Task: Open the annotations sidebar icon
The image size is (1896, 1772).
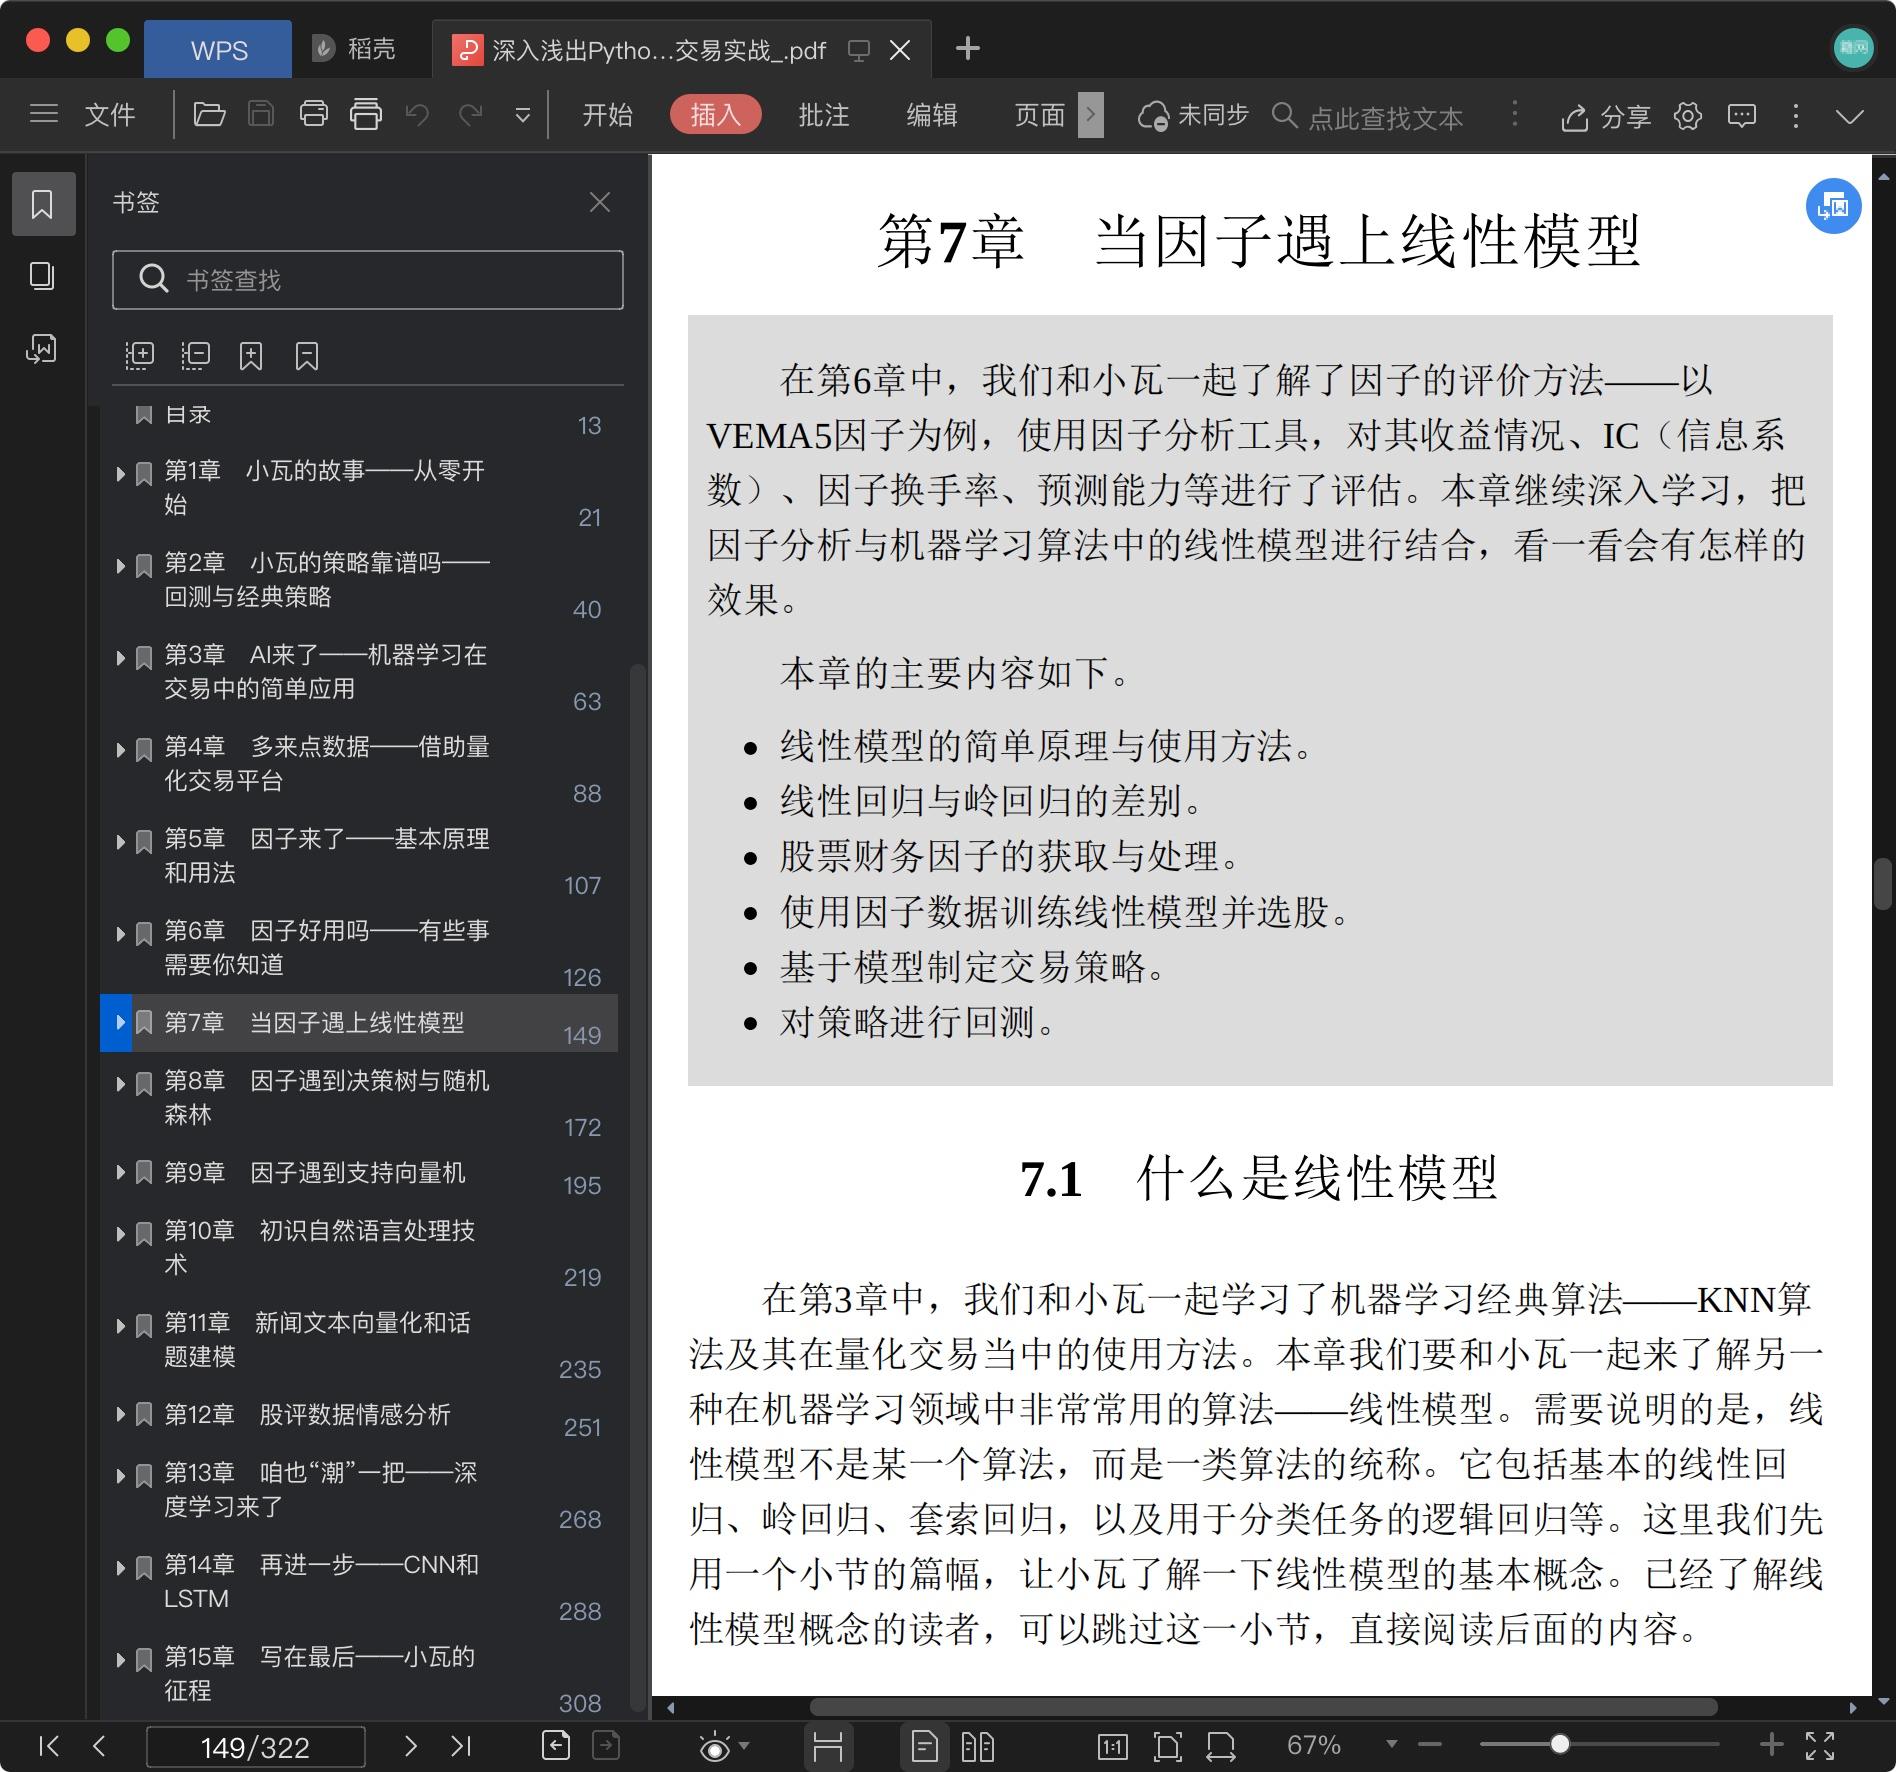Action: [x=42, y=349]
